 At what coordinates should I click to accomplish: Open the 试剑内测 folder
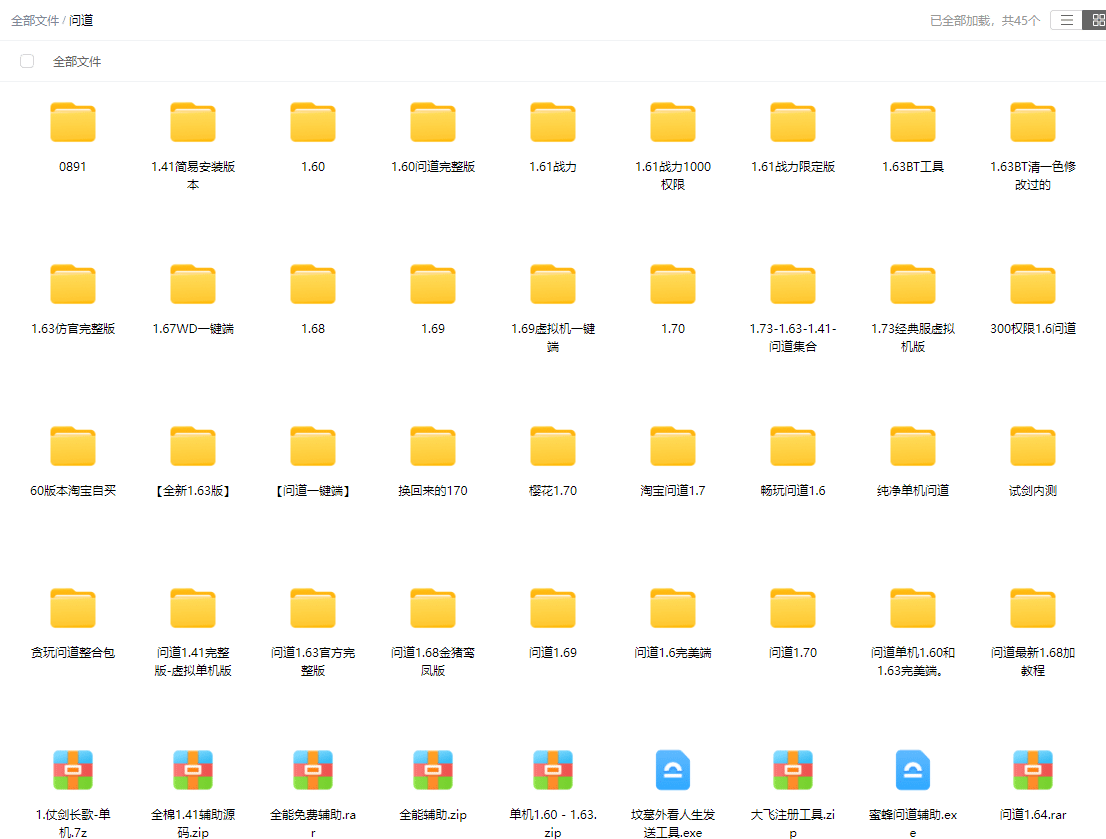pyautogui.click(x=1033, y=447)
